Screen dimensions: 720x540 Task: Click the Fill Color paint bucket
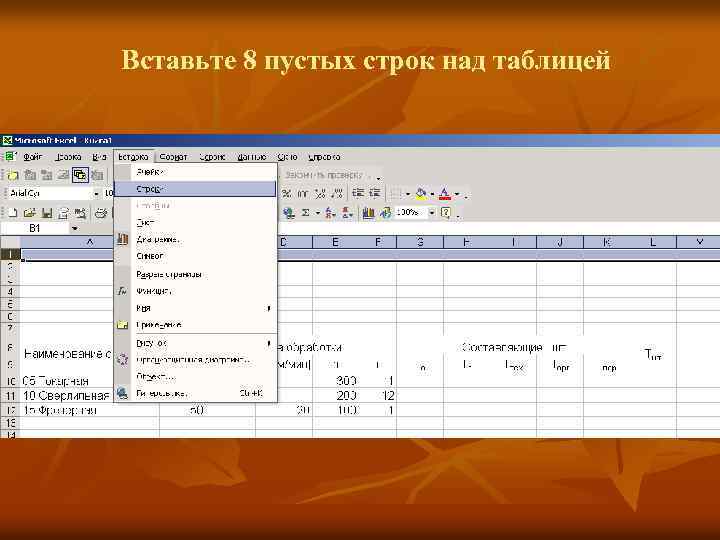421,194
